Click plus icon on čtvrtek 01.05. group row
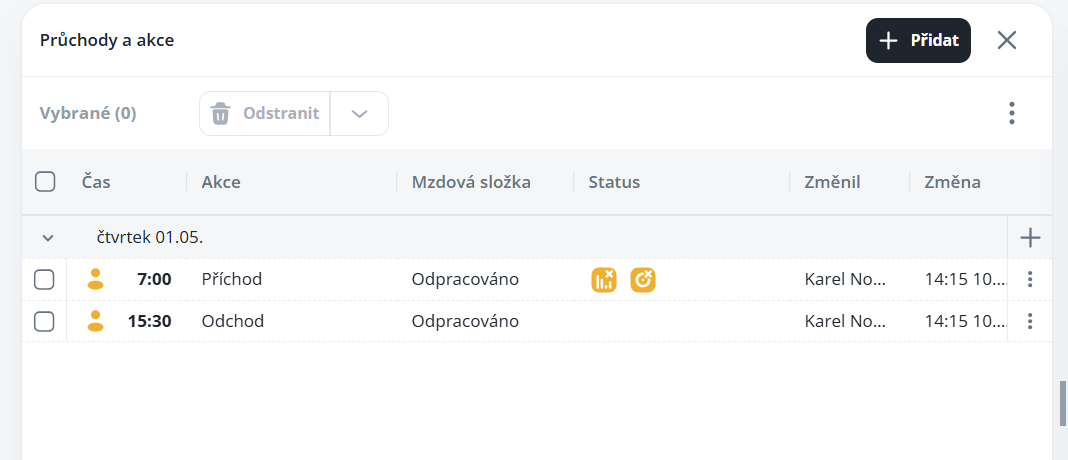Viewport: 1068px width, 460px height. [x=1030, y=238]
